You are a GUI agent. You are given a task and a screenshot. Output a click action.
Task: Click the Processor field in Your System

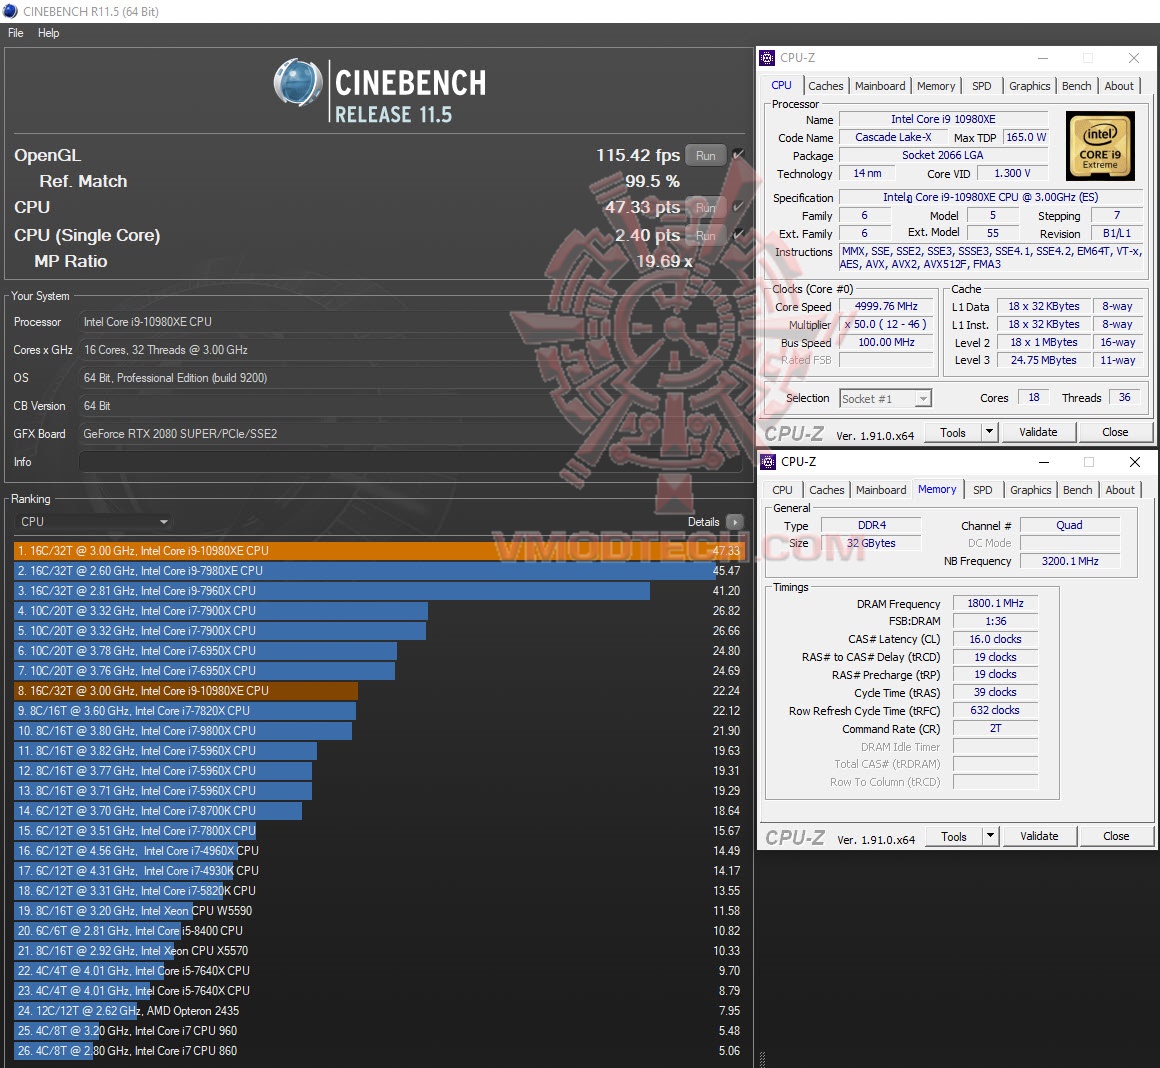[411, 322]
